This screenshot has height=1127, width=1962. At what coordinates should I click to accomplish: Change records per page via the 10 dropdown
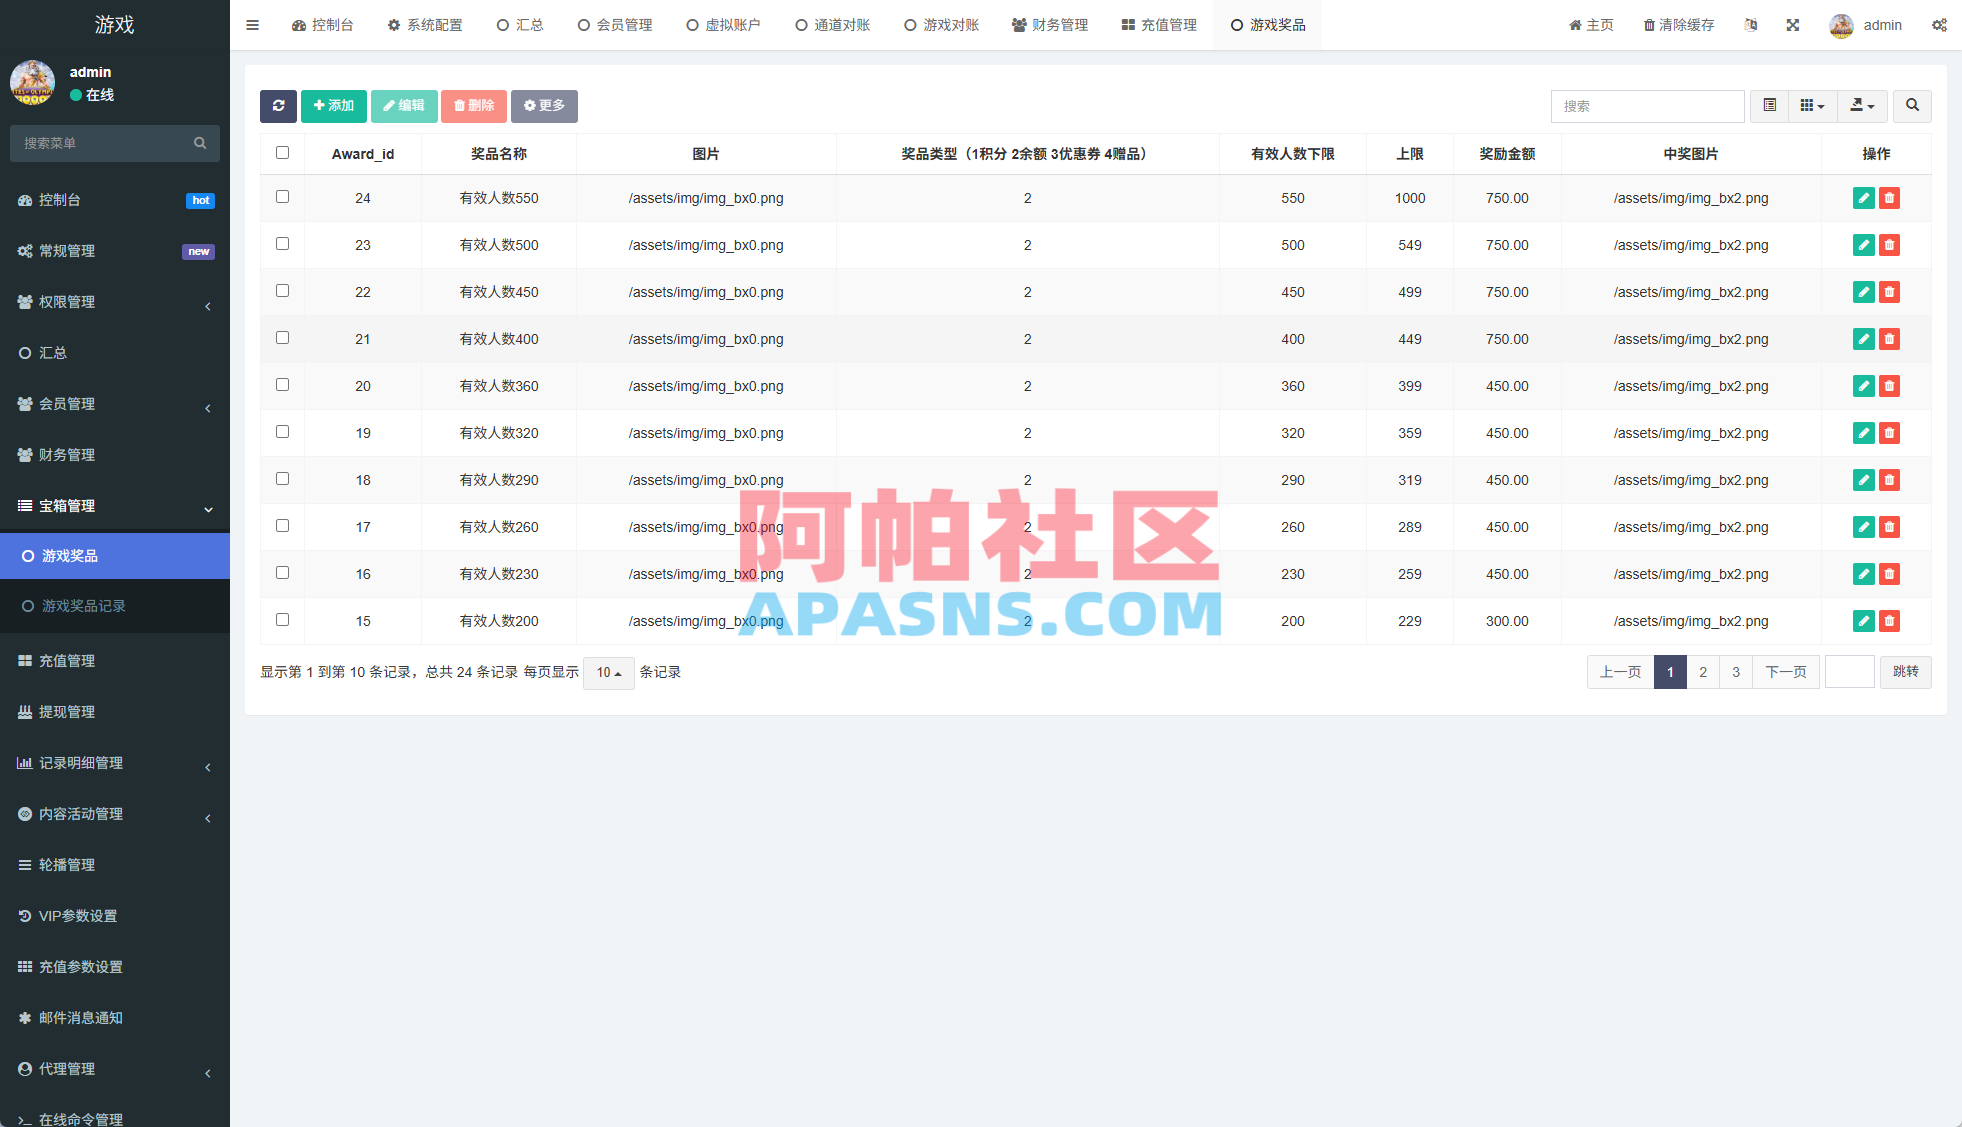(x=608, y=673)
